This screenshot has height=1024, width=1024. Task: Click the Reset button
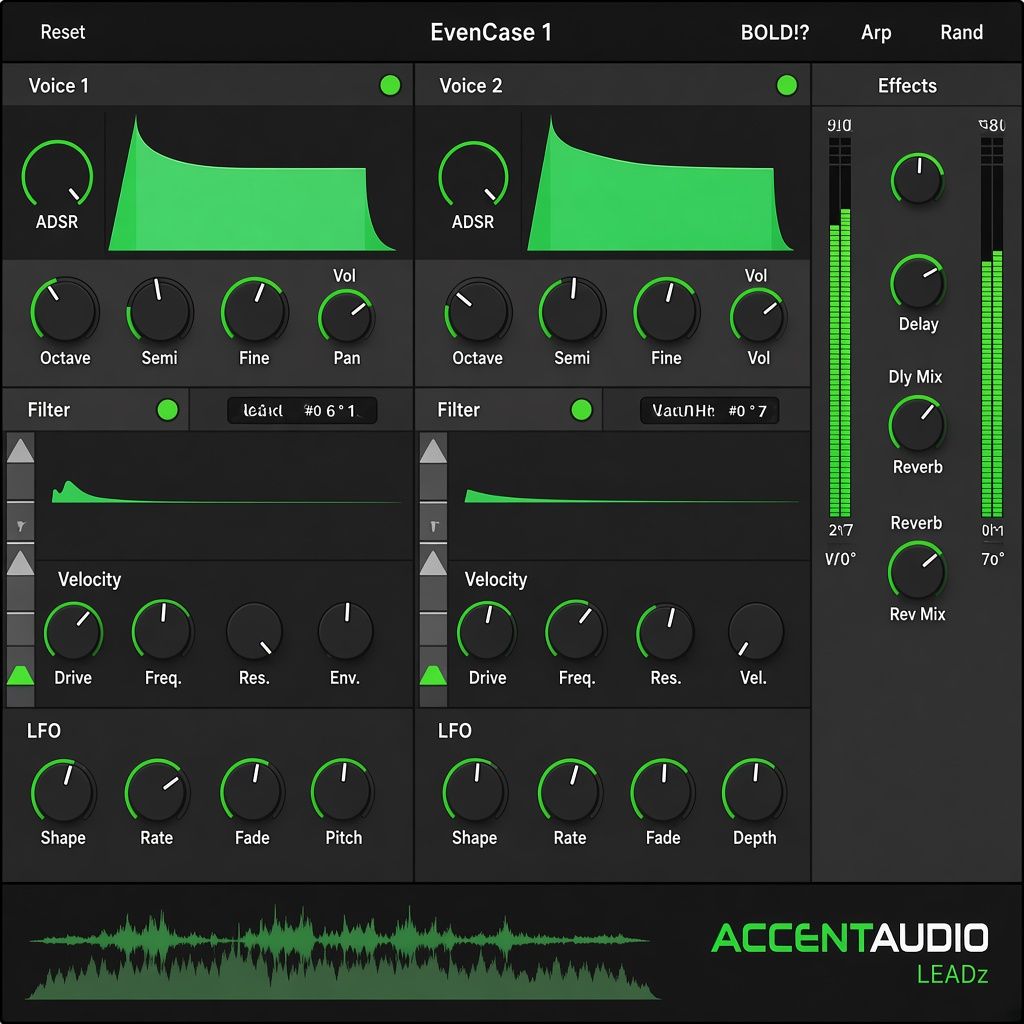63,32
